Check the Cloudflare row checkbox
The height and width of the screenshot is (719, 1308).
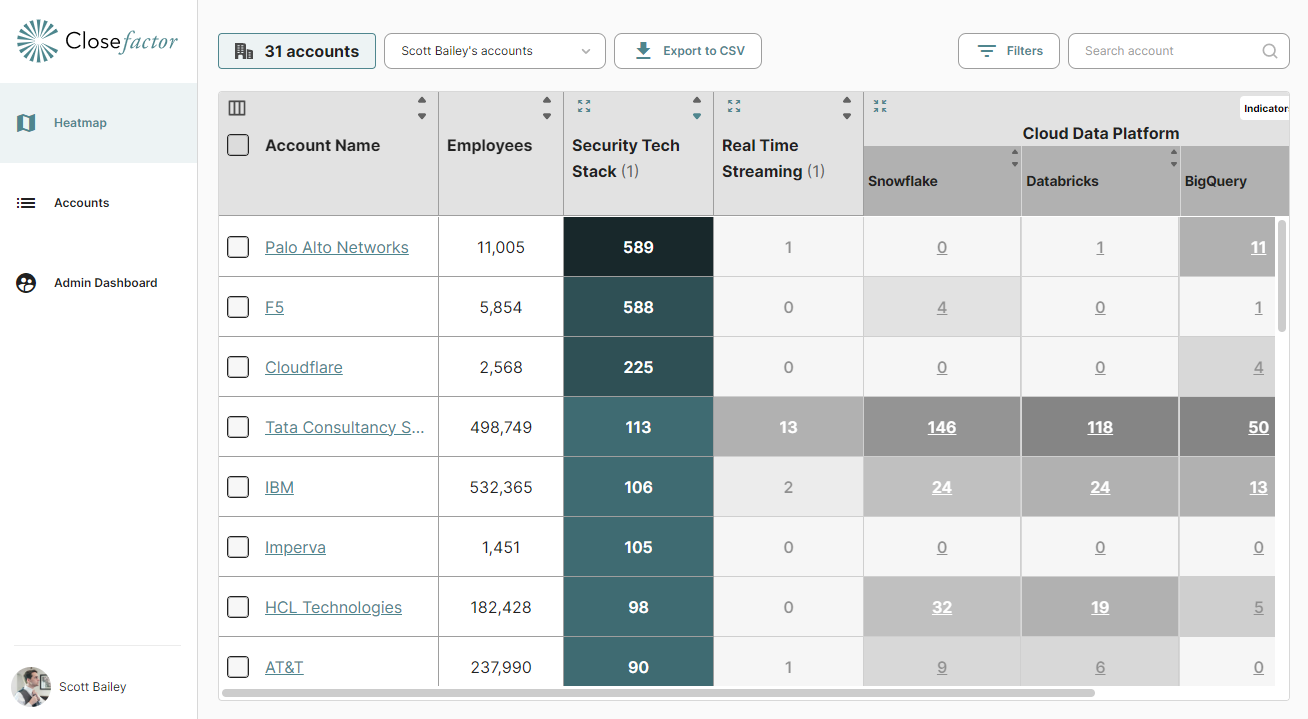click(x=238, y=367)
